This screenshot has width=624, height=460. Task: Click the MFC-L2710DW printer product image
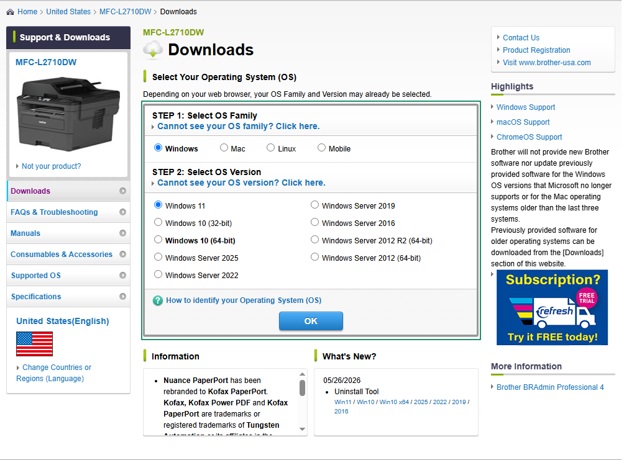pyautogui.click(x=68, y=114)
